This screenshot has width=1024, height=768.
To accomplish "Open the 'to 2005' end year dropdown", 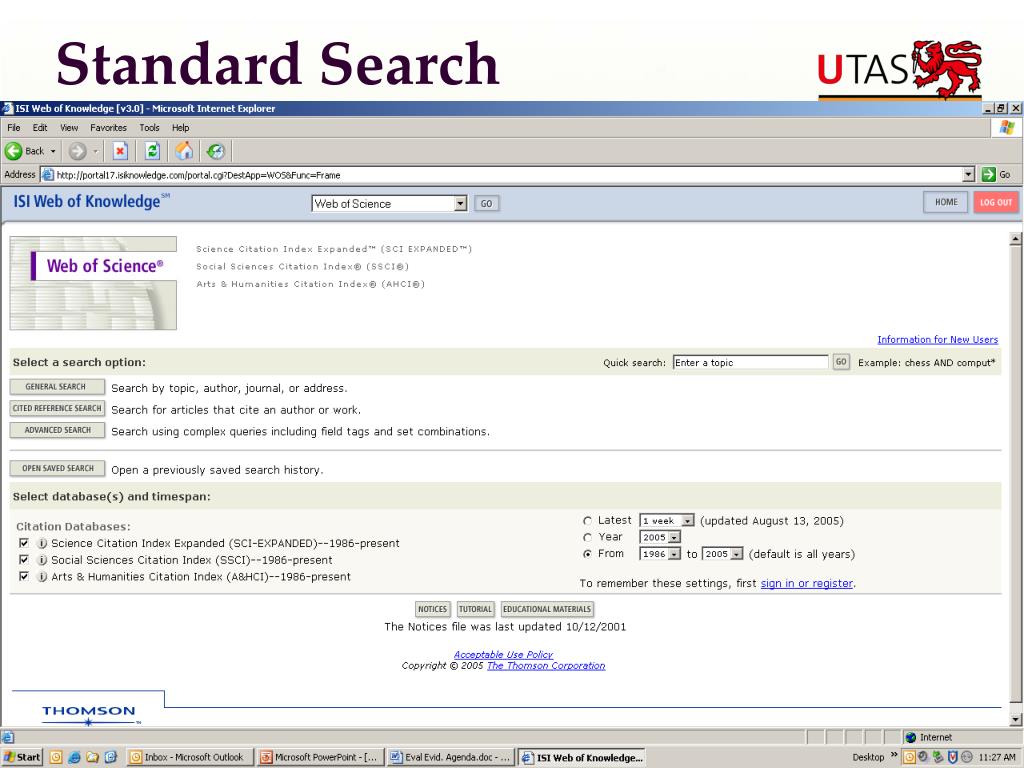I will coord(737,554).
